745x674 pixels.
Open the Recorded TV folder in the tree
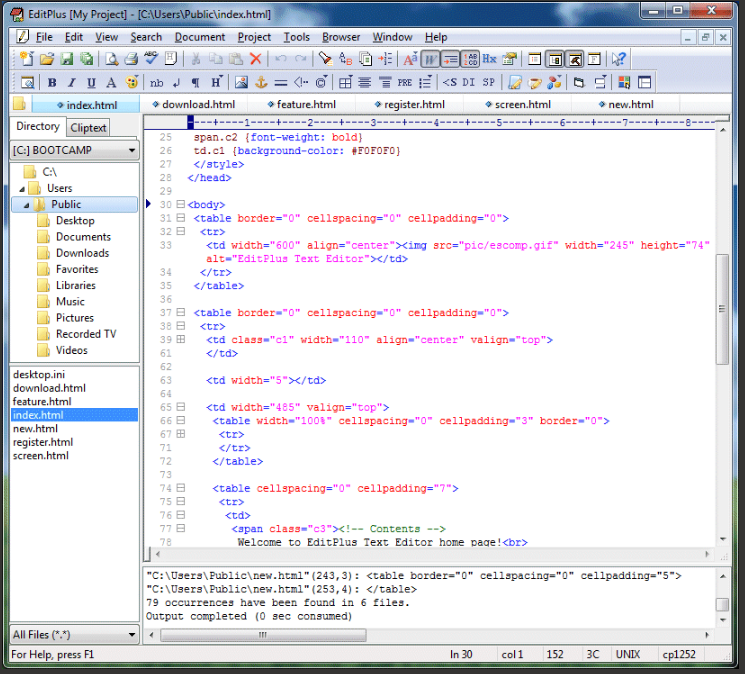pyautogui.click(x=86, y=334)
